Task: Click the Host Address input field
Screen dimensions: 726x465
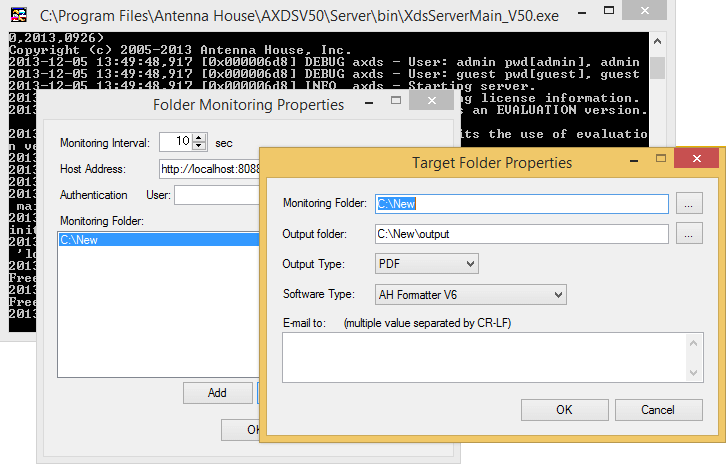Action: click(x=209, y=169)
